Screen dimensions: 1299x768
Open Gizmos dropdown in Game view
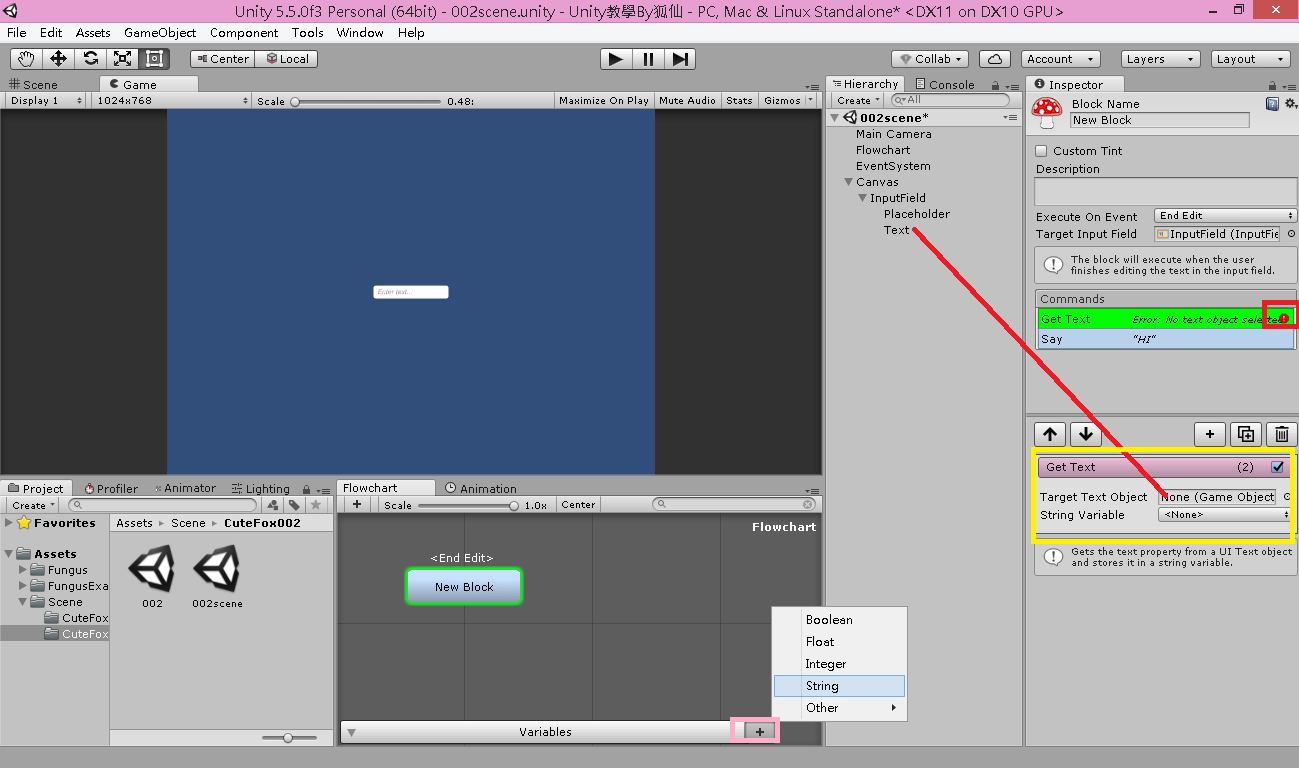[788, 100]
